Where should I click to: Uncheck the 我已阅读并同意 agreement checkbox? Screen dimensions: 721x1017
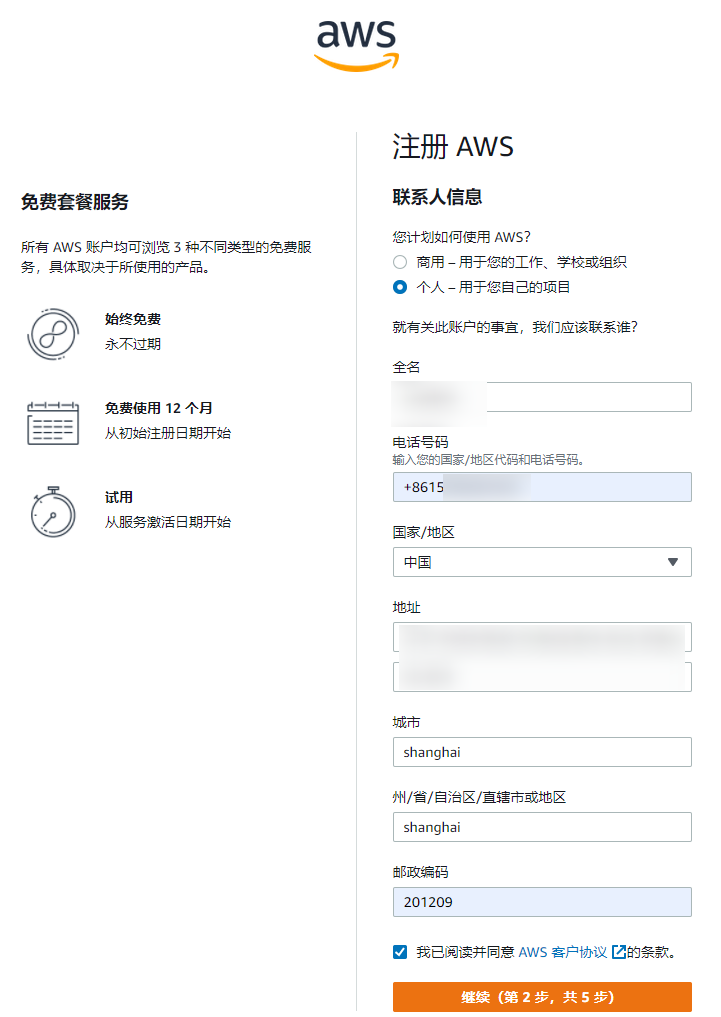(400, 951)
